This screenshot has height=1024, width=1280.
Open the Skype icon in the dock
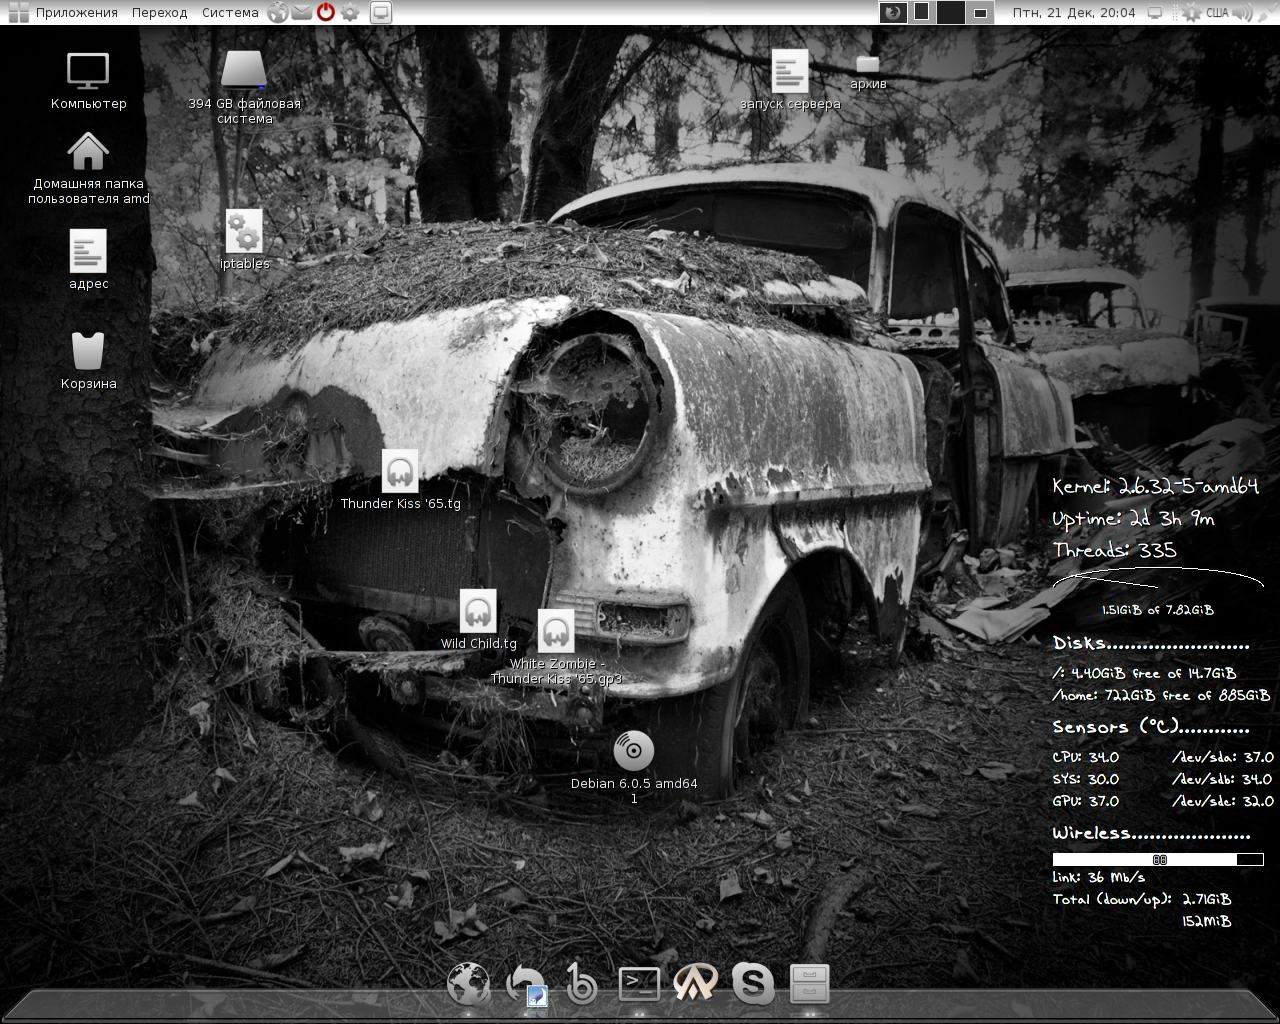click(x=752, y=984)
